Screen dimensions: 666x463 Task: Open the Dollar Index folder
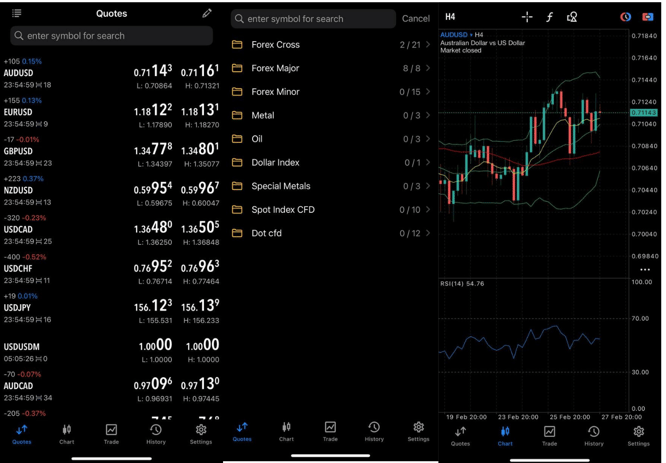[331, 162]
